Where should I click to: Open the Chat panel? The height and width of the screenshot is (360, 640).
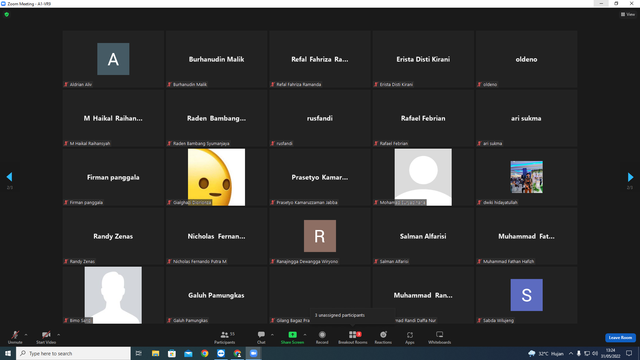[261, 337]
